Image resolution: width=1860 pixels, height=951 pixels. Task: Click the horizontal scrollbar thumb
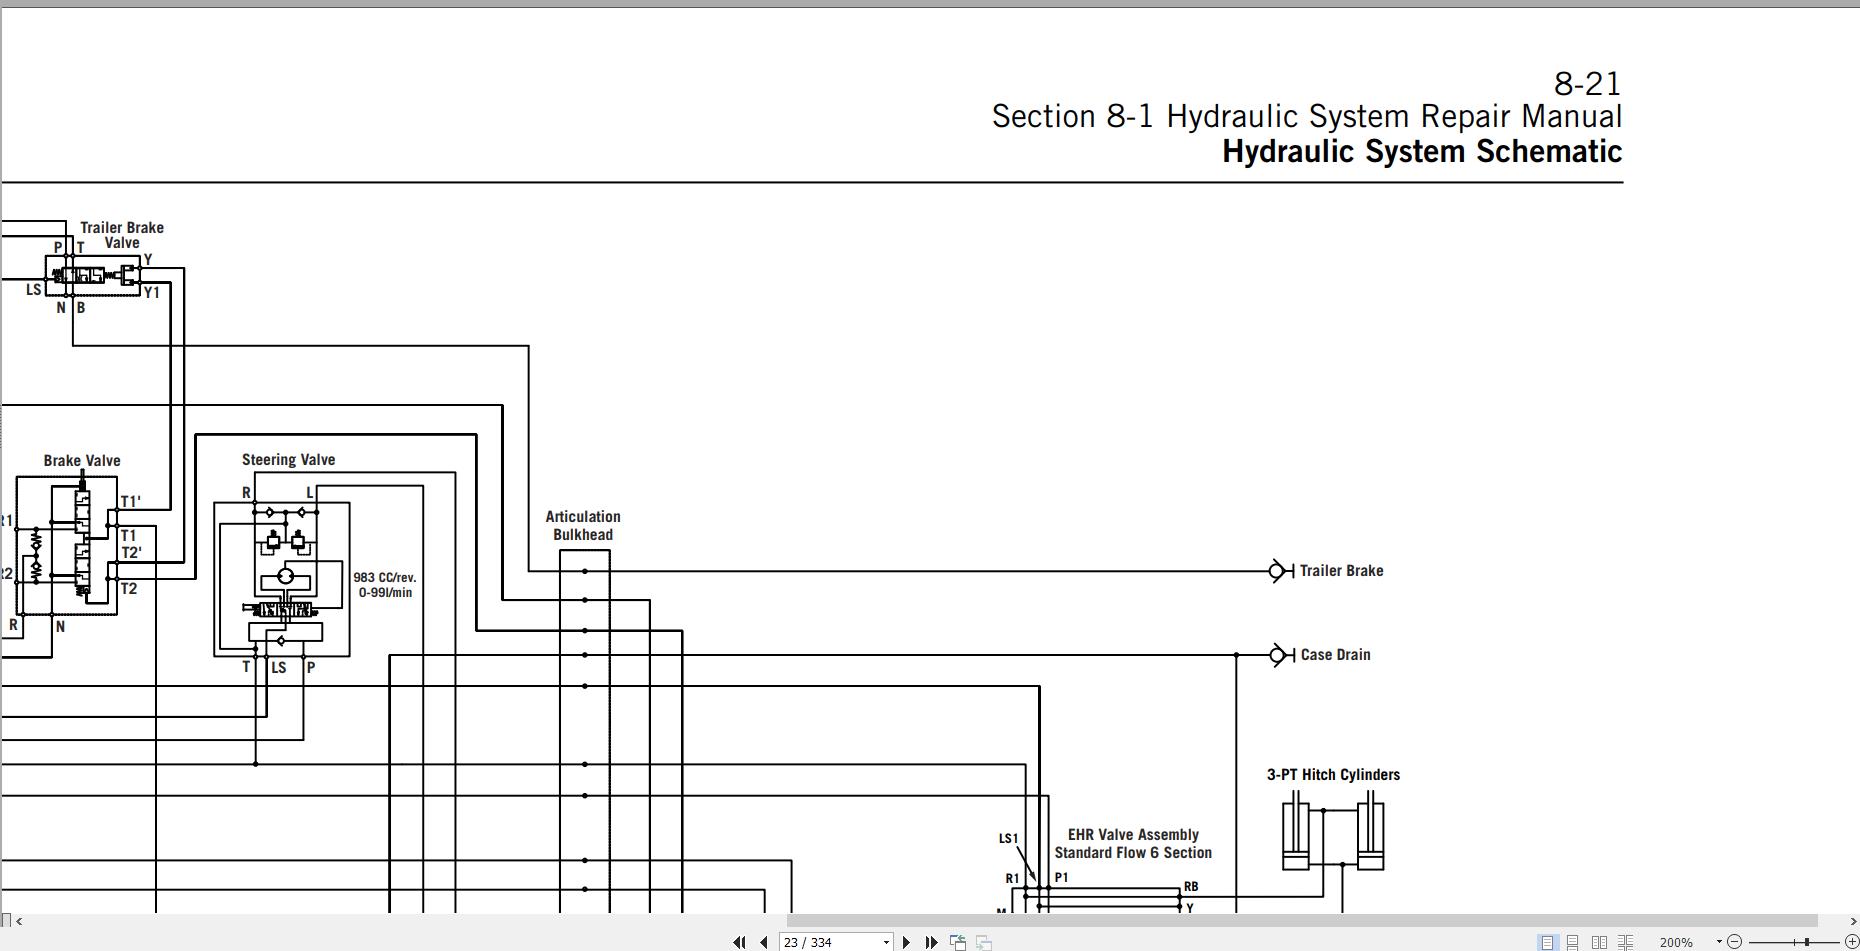click(1302, 920)
